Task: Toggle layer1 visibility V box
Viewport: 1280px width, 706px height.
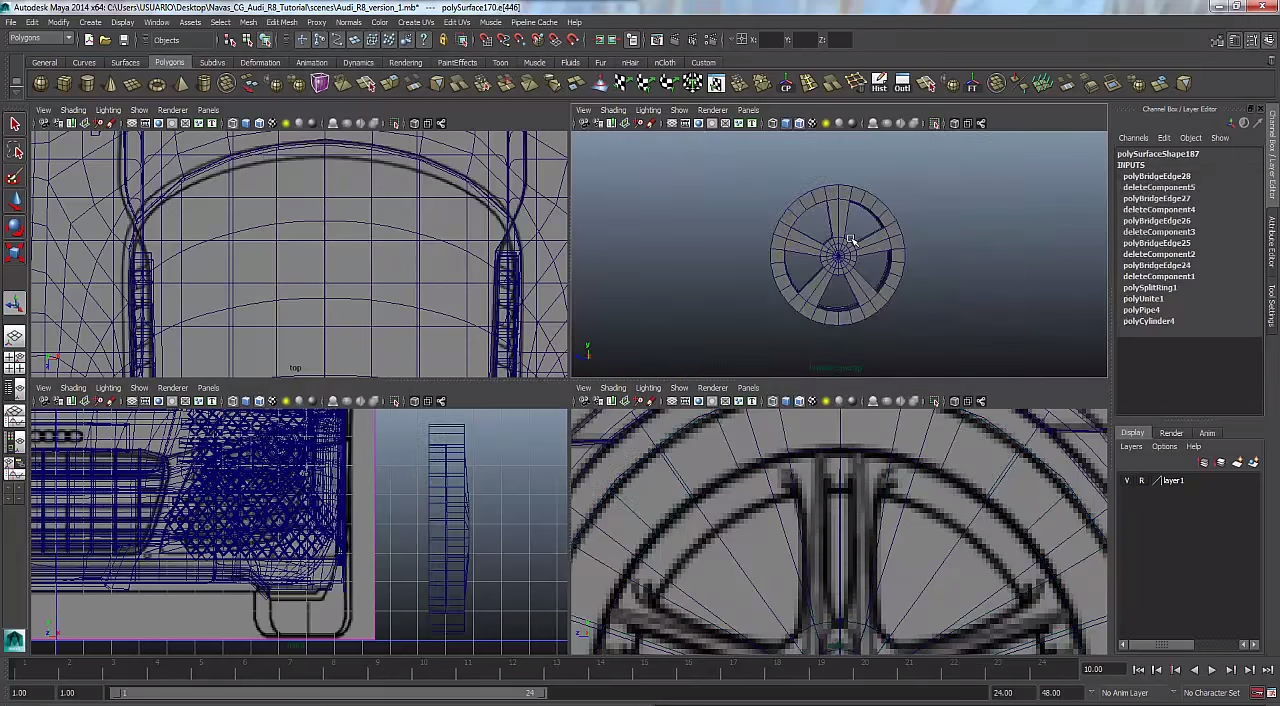Action: (x=1127, y=481)
